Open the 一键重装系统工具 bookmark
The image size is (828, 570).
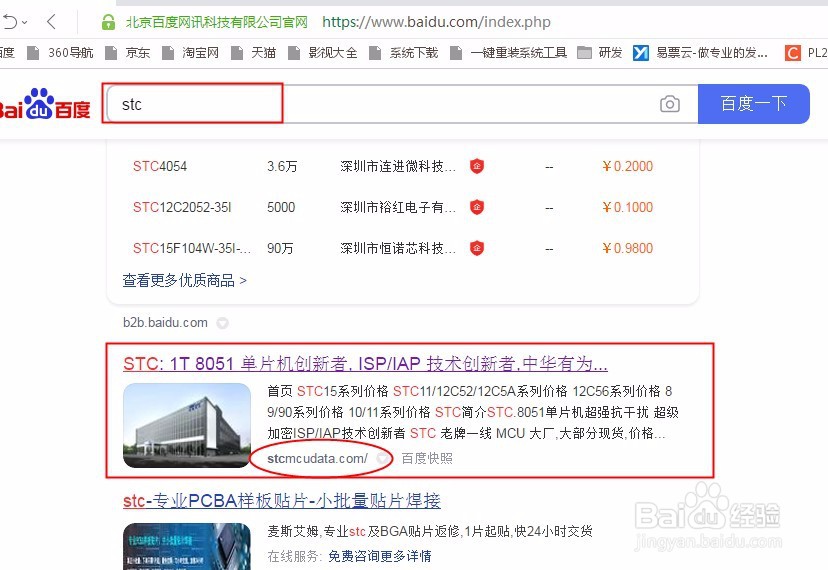point(509,53)
